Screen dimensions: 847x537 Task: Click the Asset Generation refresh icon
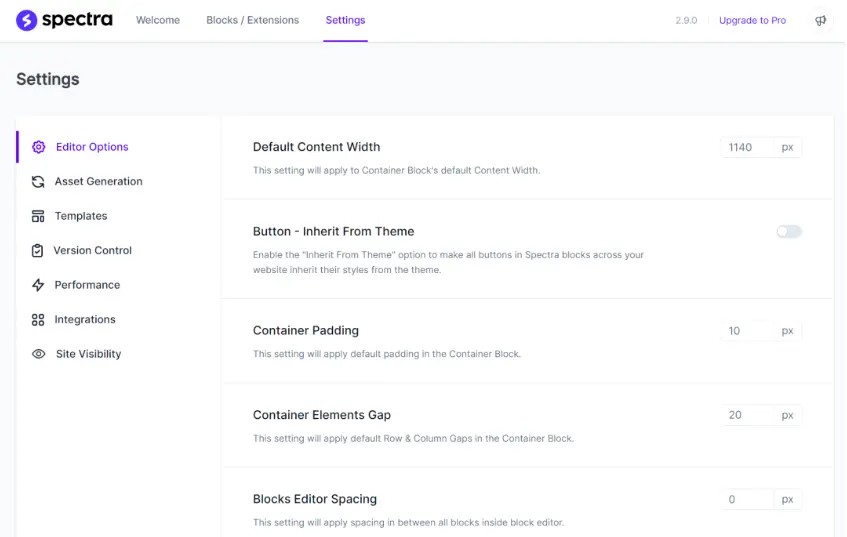click(38, 182)
